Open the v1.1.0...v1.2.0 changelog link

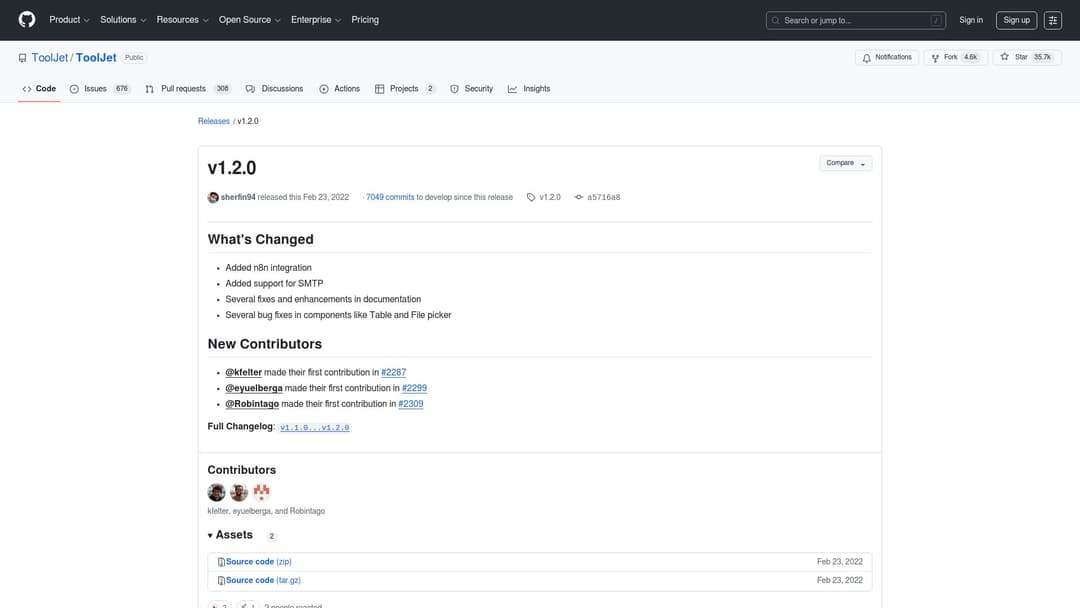click(315, 428)
